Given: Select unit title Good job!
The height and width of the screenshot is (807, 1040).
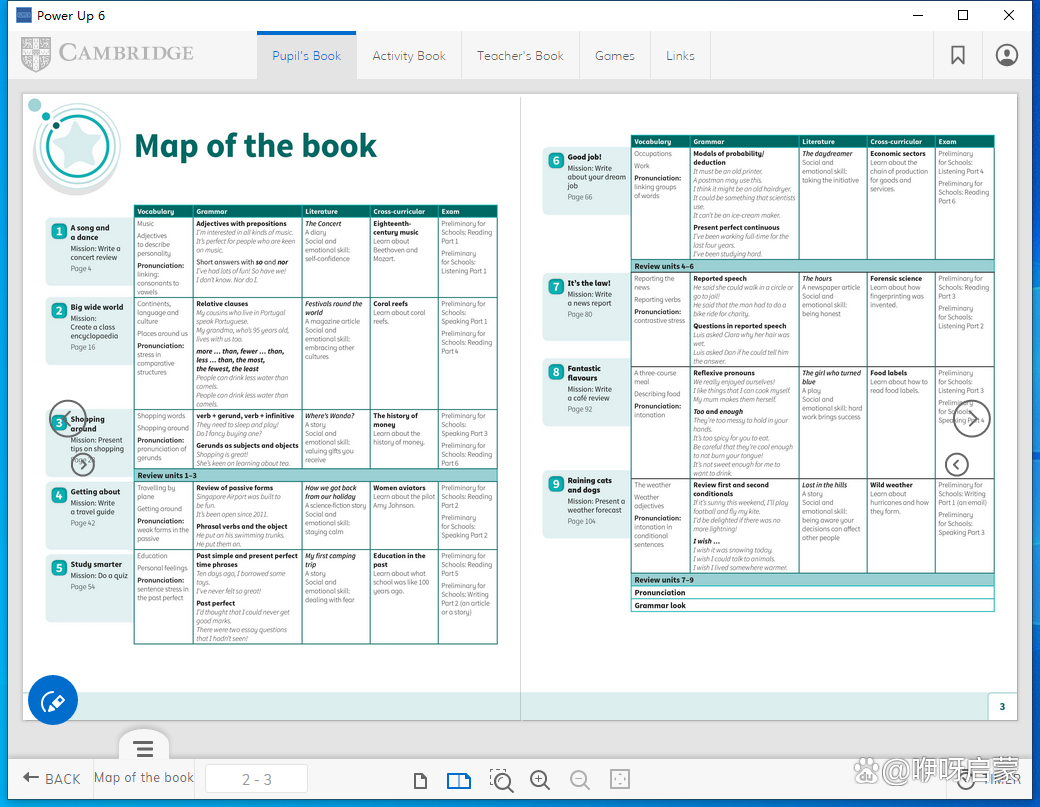Looking at the screenshot, I should [584, 157].
